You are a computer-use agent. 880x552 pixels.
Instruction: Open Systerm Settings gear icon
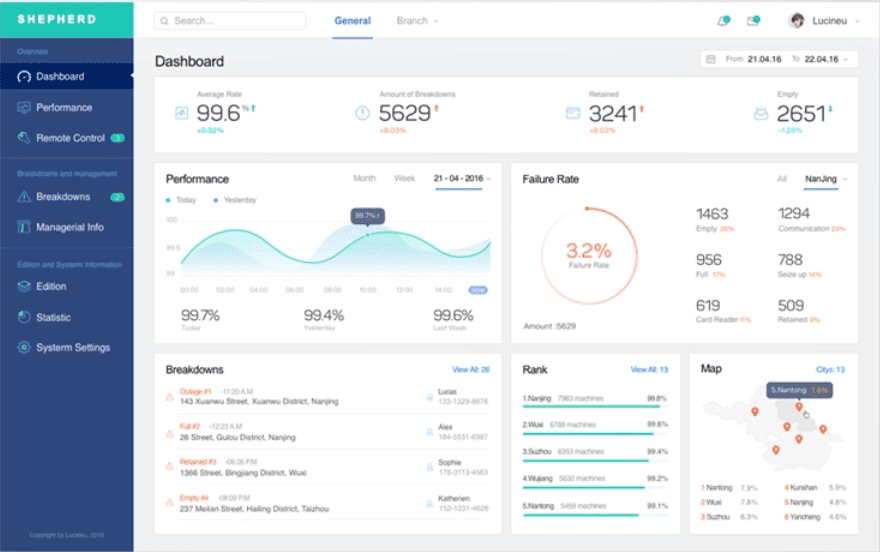[x=24, y=347]
